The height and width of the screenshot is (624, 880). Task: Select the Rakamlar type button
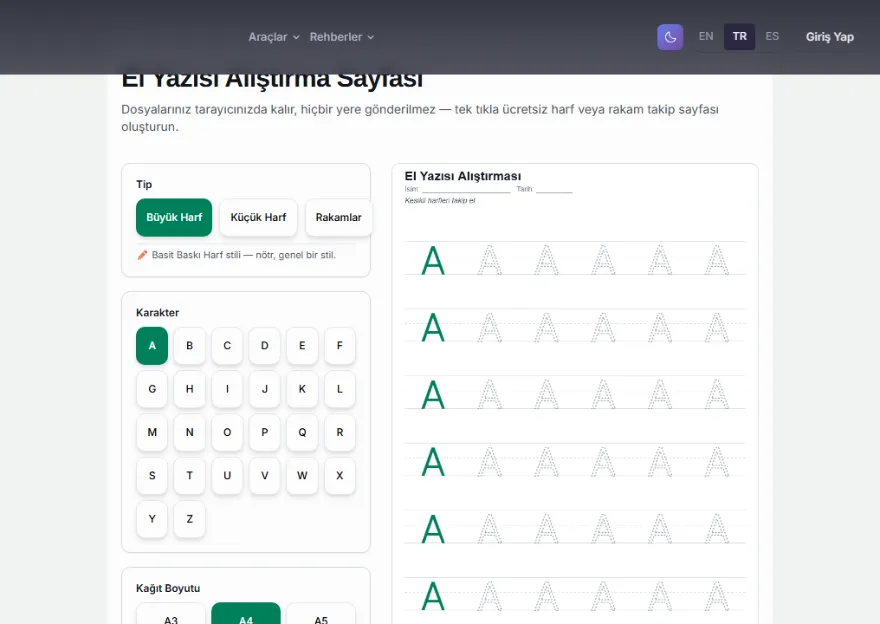click(x=338, y=217)
